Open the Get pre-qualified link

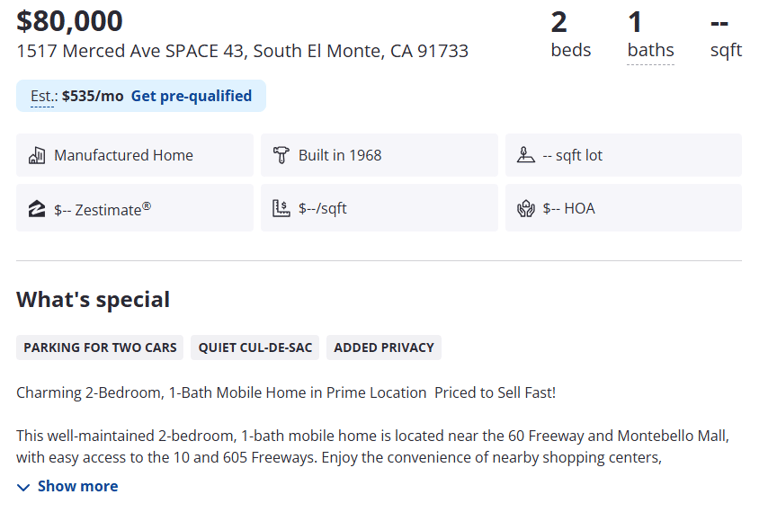pos(192,96)
